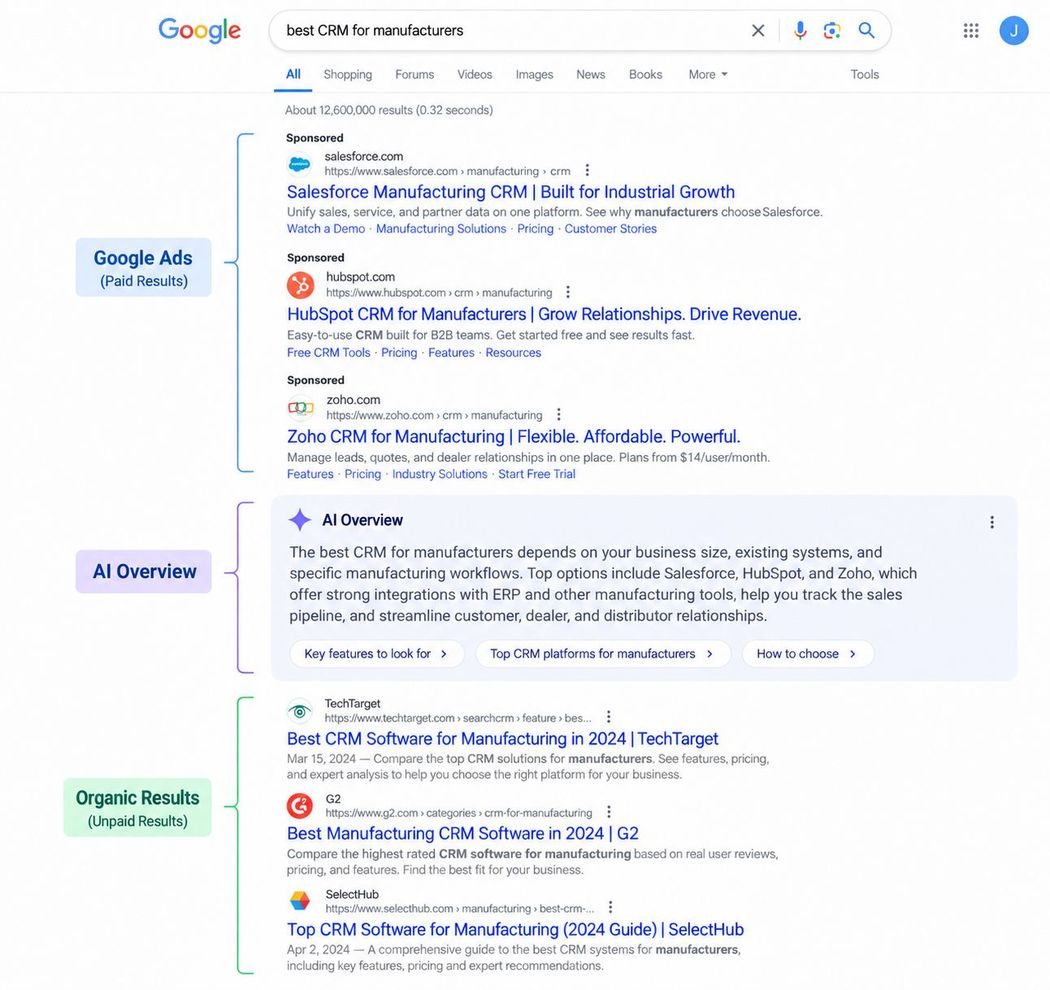Click the TechTarget eye favicon
The image size is (1050, 990).
(299, 711)
